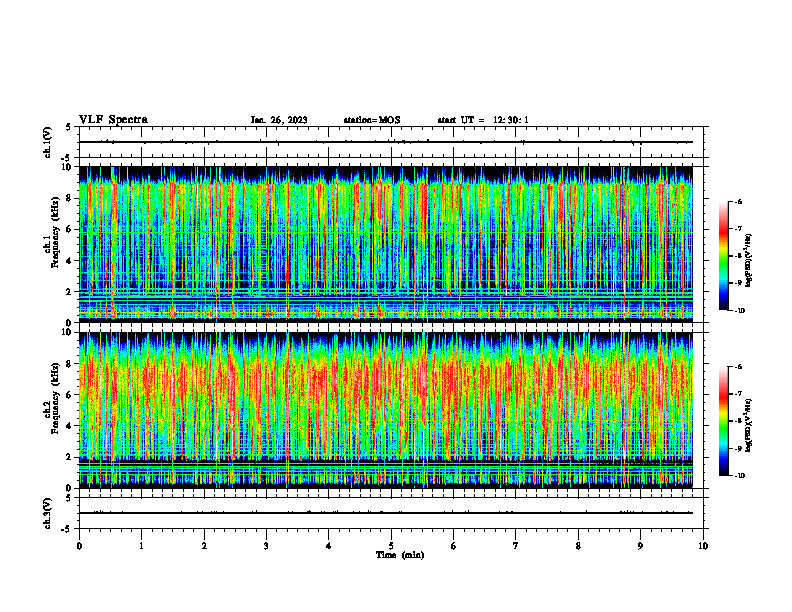Click the "Time (min)" x-axis title
The image size is (792, 612).
pos(400,555)
